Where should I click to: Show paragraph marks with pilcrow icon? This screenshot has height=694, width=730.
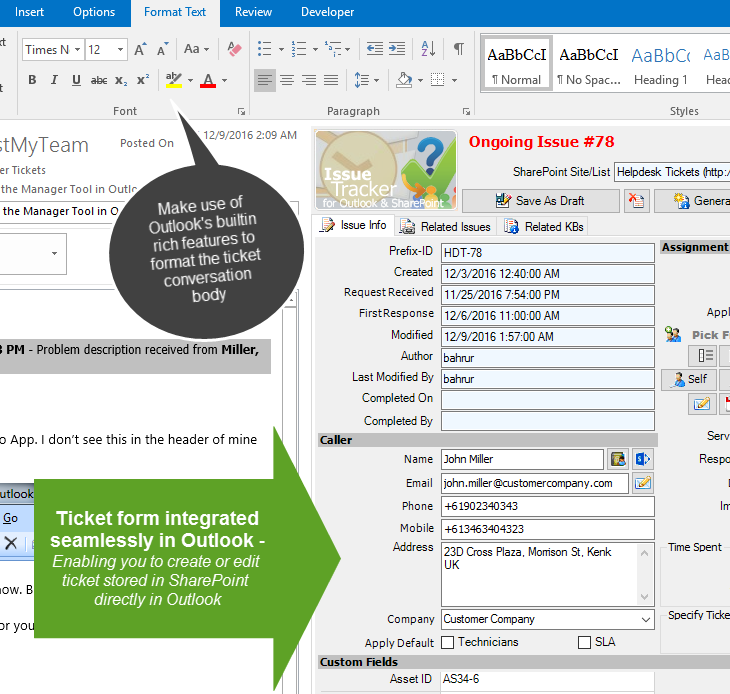(458, 49)
